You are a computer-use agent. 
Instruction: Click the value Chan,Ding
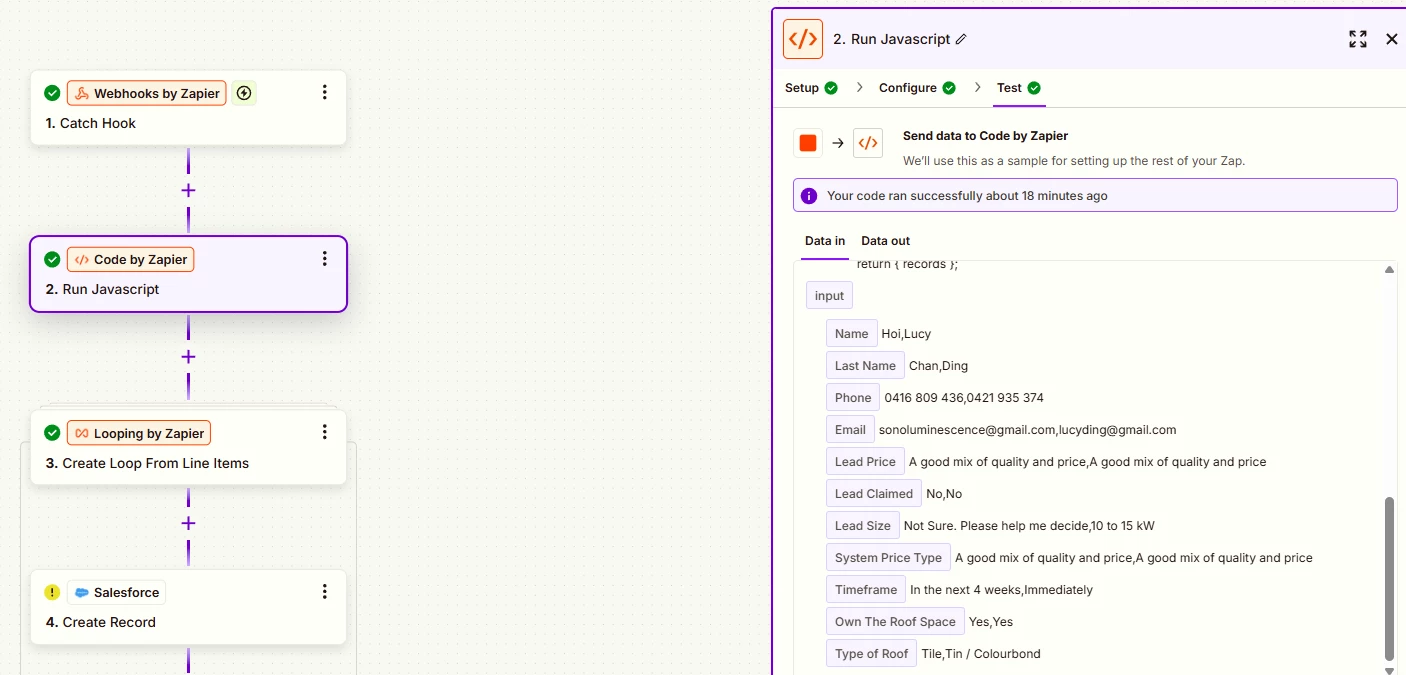[938, 366]
